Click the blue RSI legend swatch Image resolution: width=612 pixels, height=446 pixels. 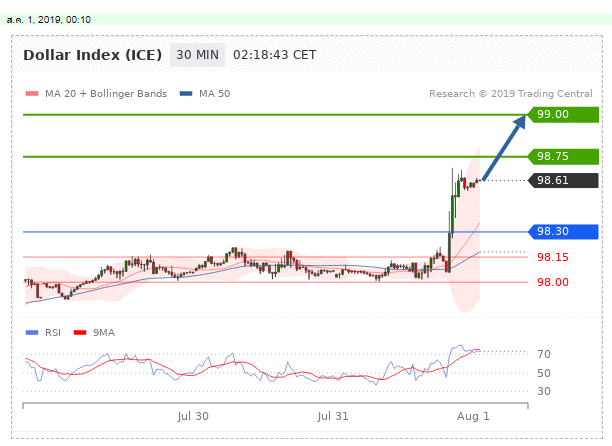[32, 332]
